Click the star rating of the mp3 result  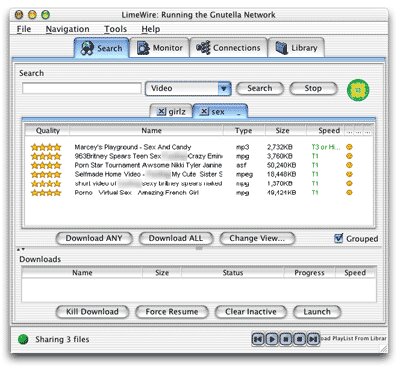pos(46,147)
